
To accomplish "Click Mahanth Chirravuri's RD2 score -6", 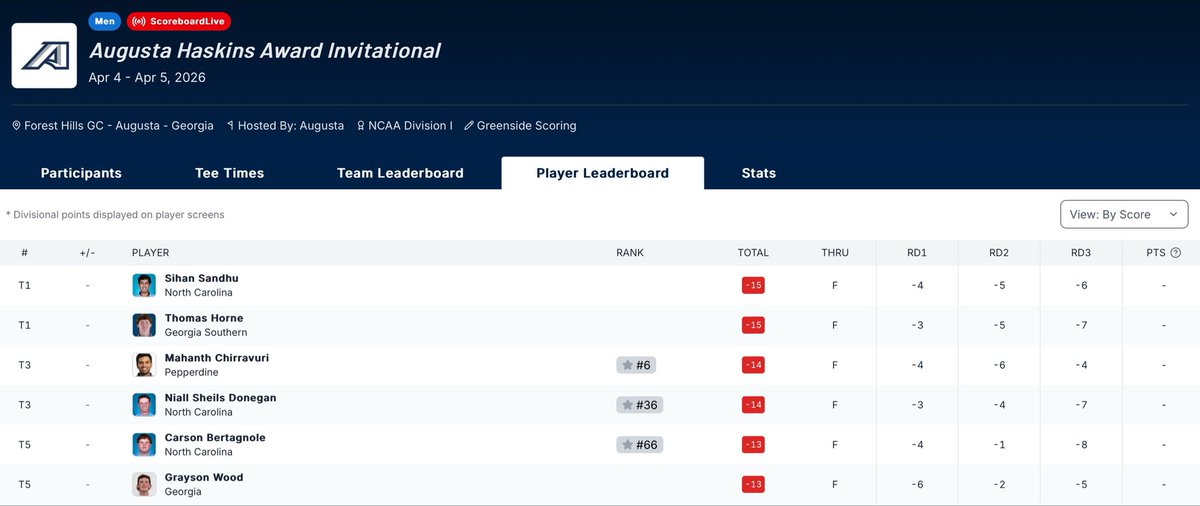I will pyautogui.click(x=999, y=365).
